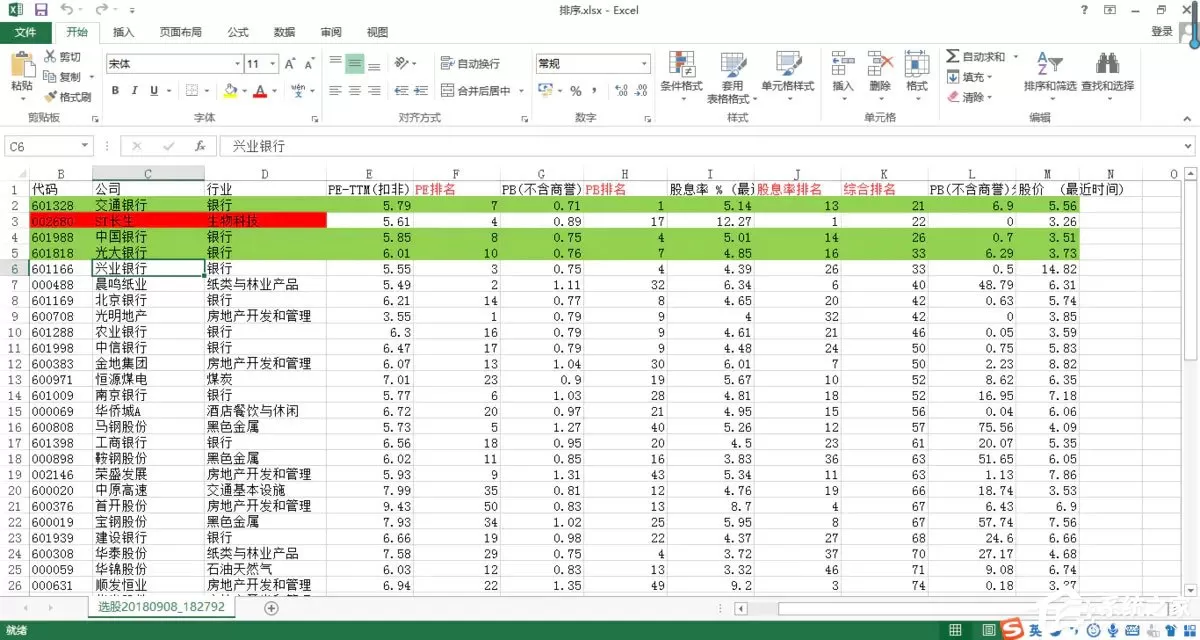Screen dimensions: 1200x640
Task: Add a new sheet with the plus button
Action: (271, 607)
